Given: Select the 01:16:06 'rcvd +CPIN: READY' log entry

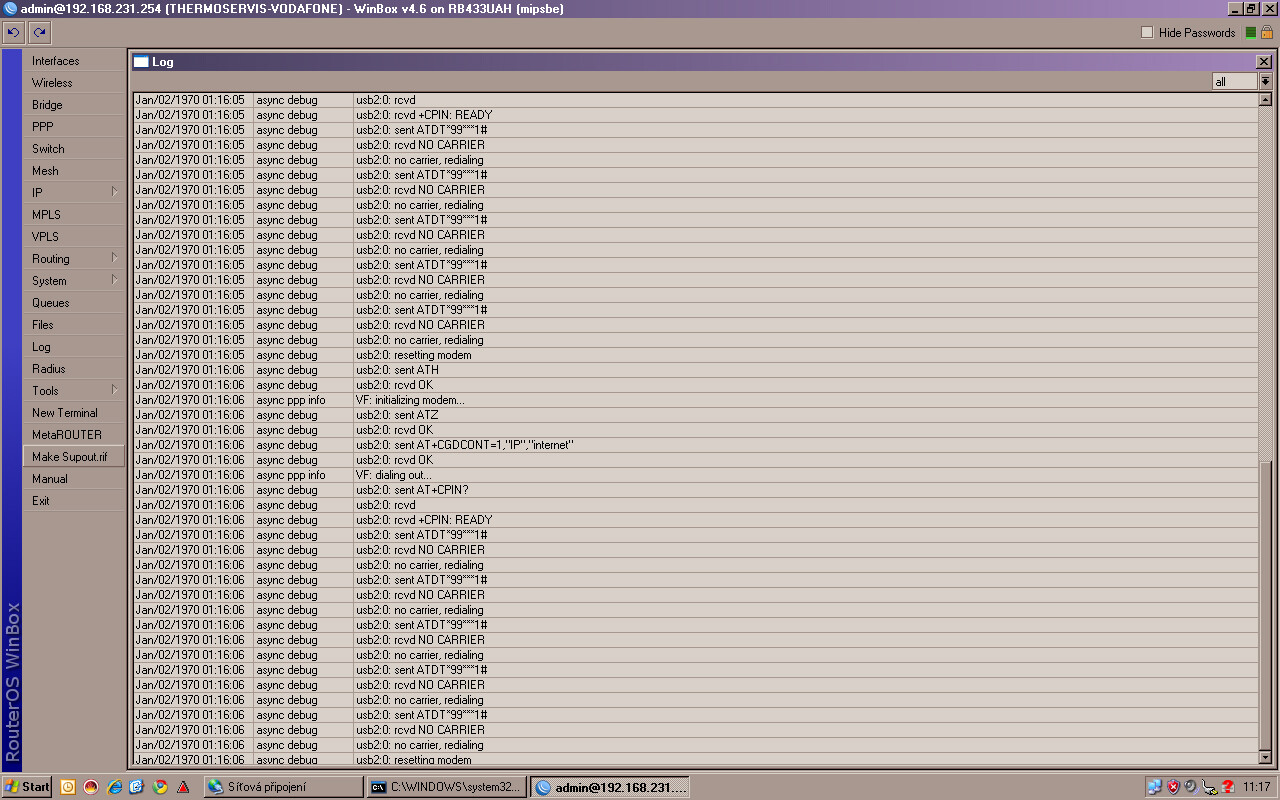Looking at the screenshot, I should [695, 520].
